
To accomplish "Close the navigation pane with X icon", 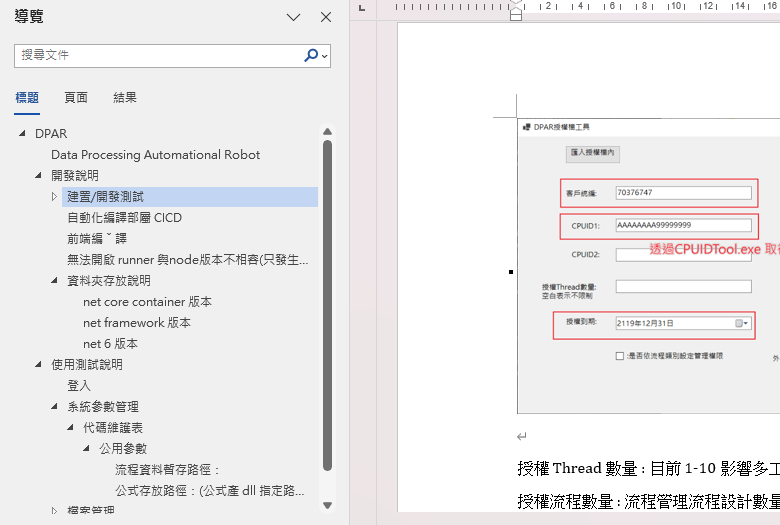I will pos(325,17).
